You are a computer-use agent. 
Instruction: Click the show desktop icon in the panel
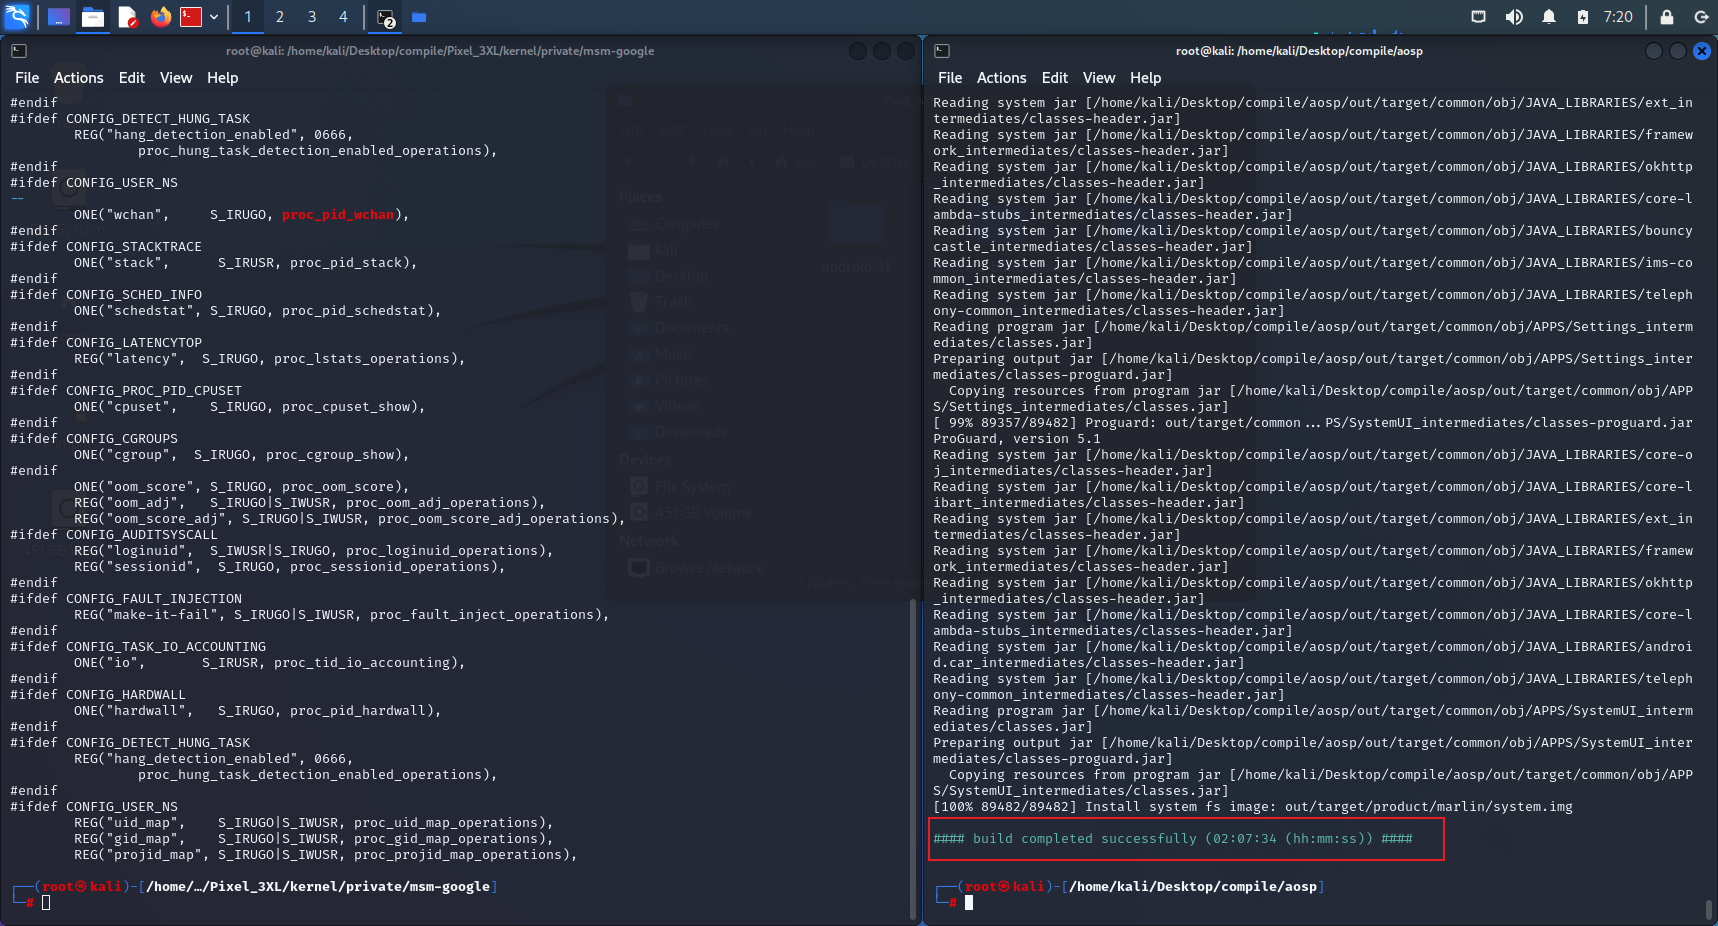click(x=59, y=17)
